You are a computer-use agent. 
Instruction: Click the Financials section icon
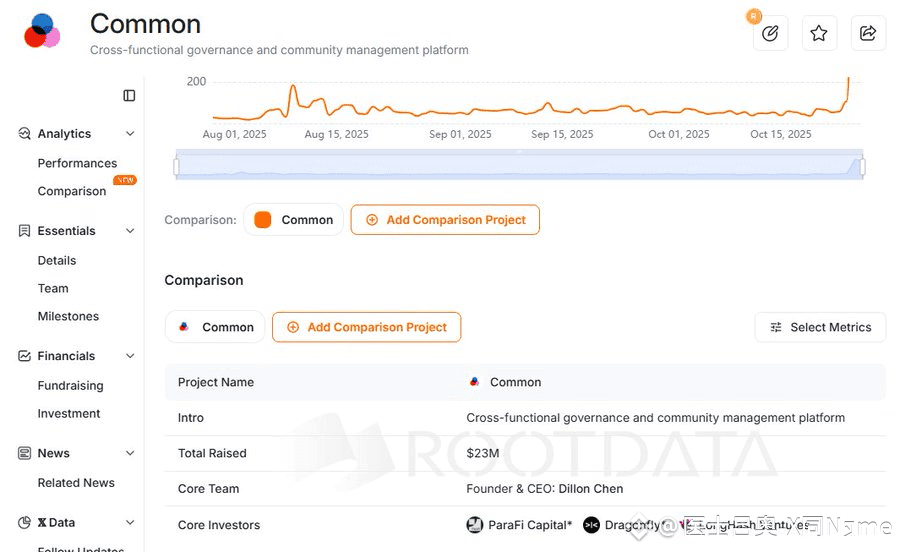[x=25, y=356]
